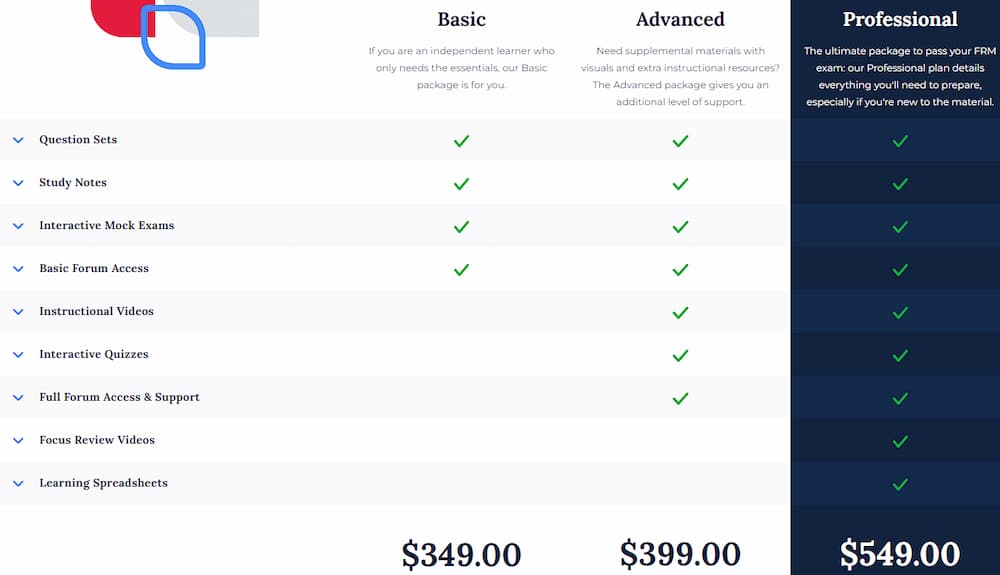Click the Professional plan Focus Review Videos checkmark
Image resolution: width=1000 pixels, height=575 pixels.
pyautogui.click(x=900, y=441)
